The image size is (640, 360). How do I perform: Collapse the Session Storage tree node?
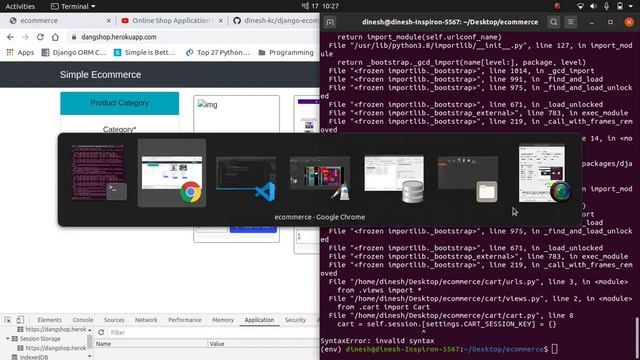[x=7, y=339]
